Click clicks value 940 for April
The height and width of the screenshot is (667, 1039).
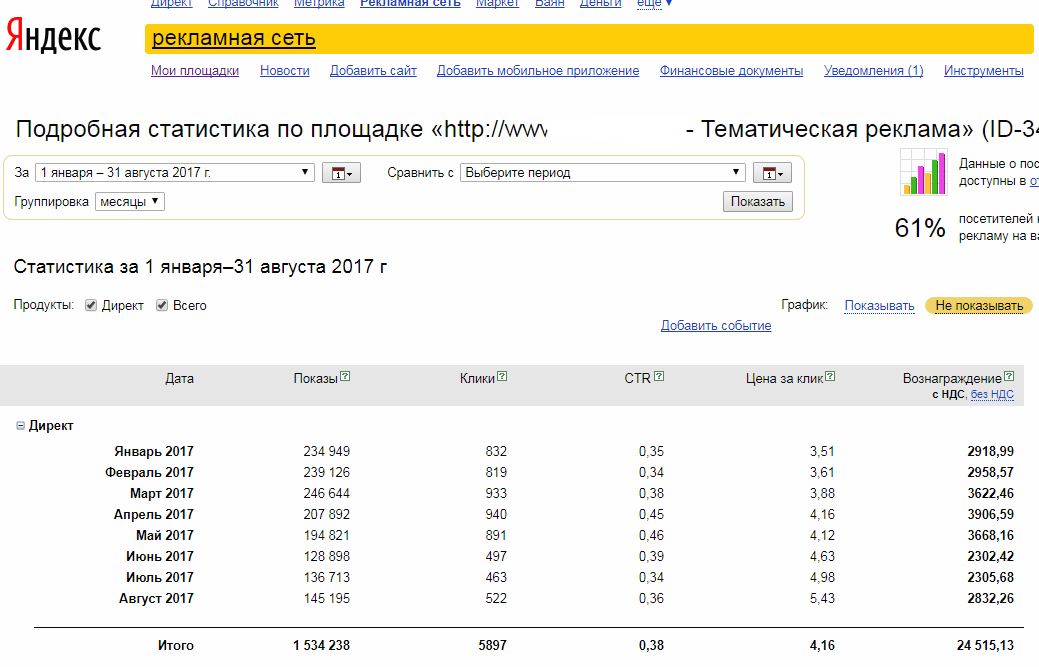[496, 515]
